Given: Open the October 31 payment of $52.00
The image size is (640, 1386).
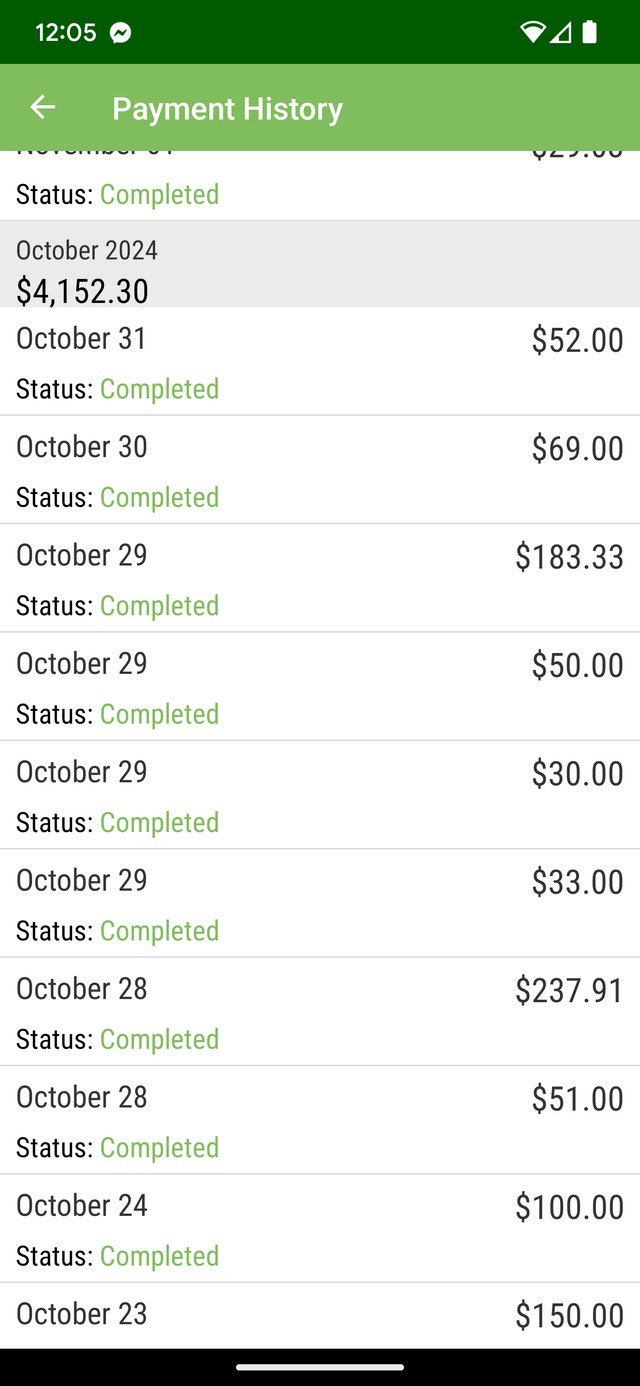Looking at the screenshot, I should point(320,361).
